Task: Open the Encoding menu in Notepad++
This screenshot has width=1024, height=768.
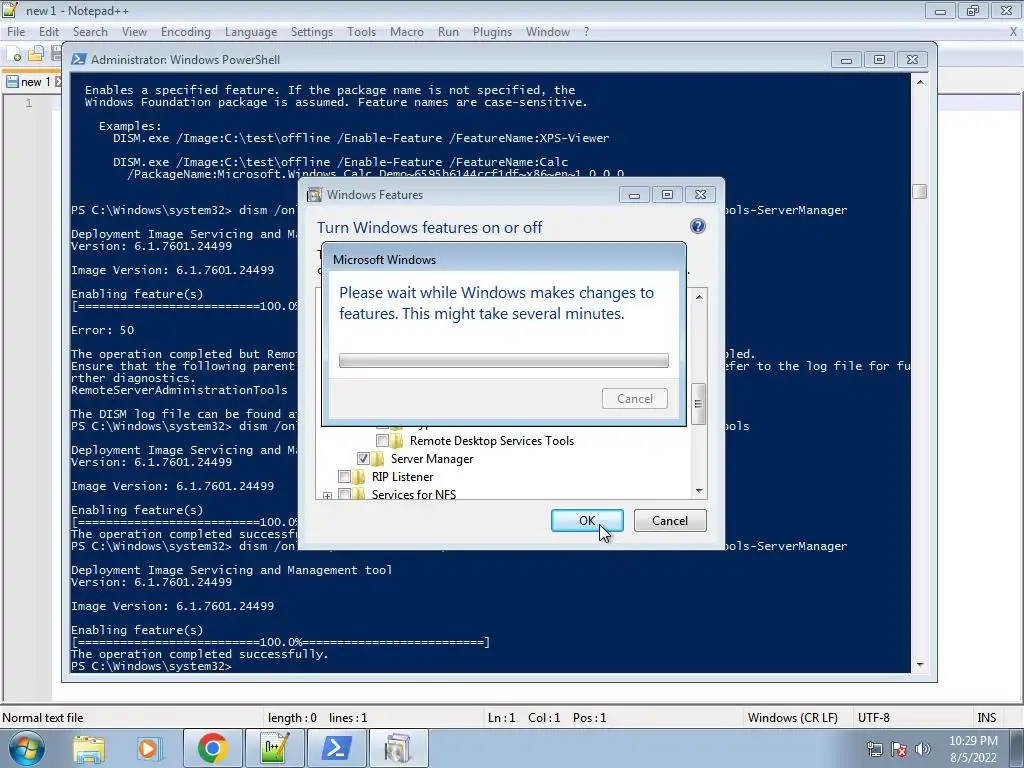Action: point(185,32)
